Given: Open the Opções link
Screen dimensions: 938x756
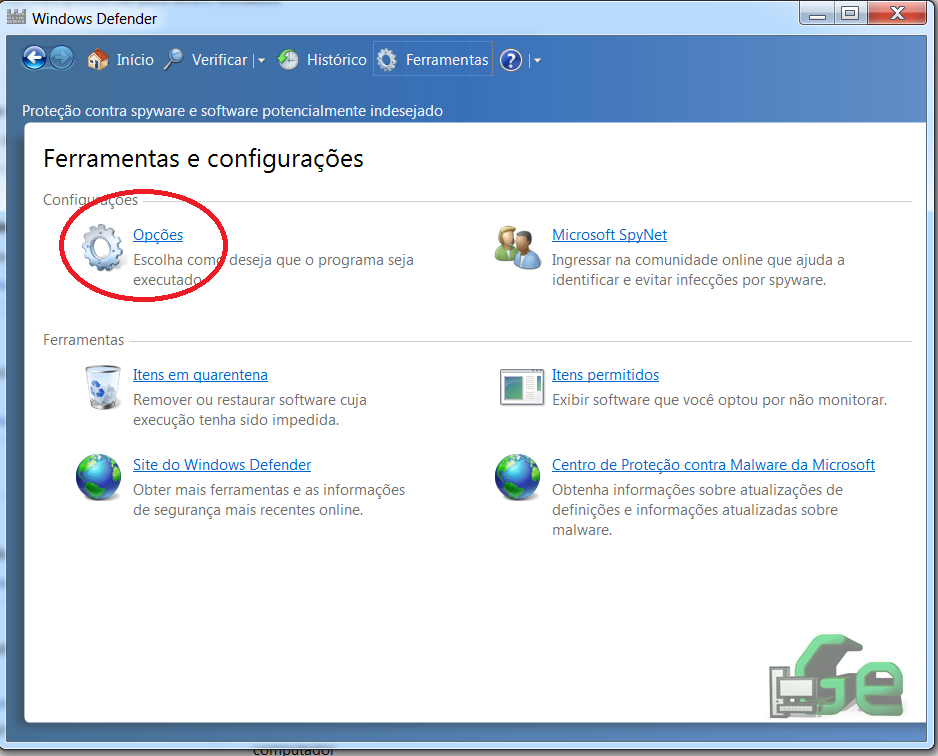Looking at the screenshot, I should (158, 234).
